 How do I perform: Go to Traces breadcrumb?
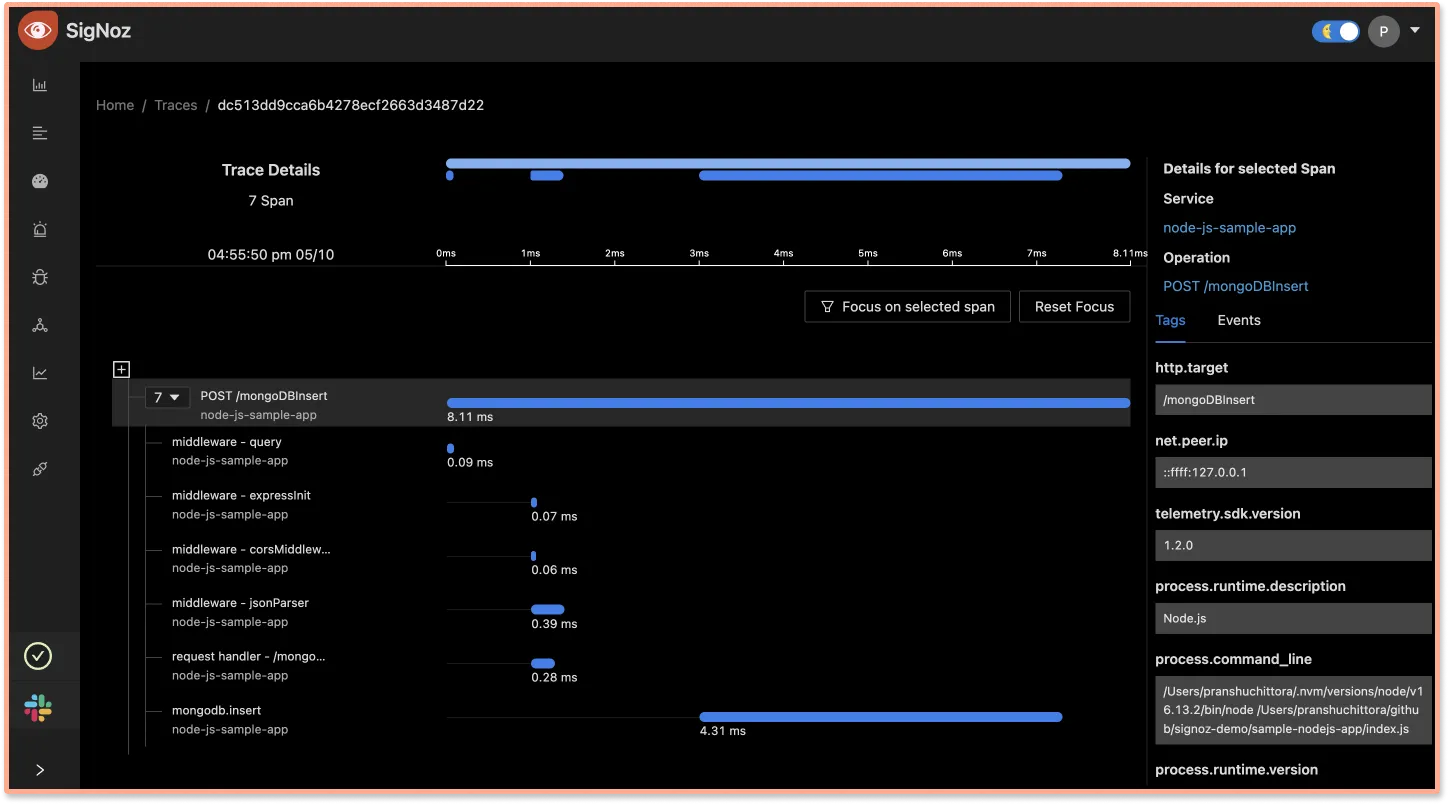point(176,105)
